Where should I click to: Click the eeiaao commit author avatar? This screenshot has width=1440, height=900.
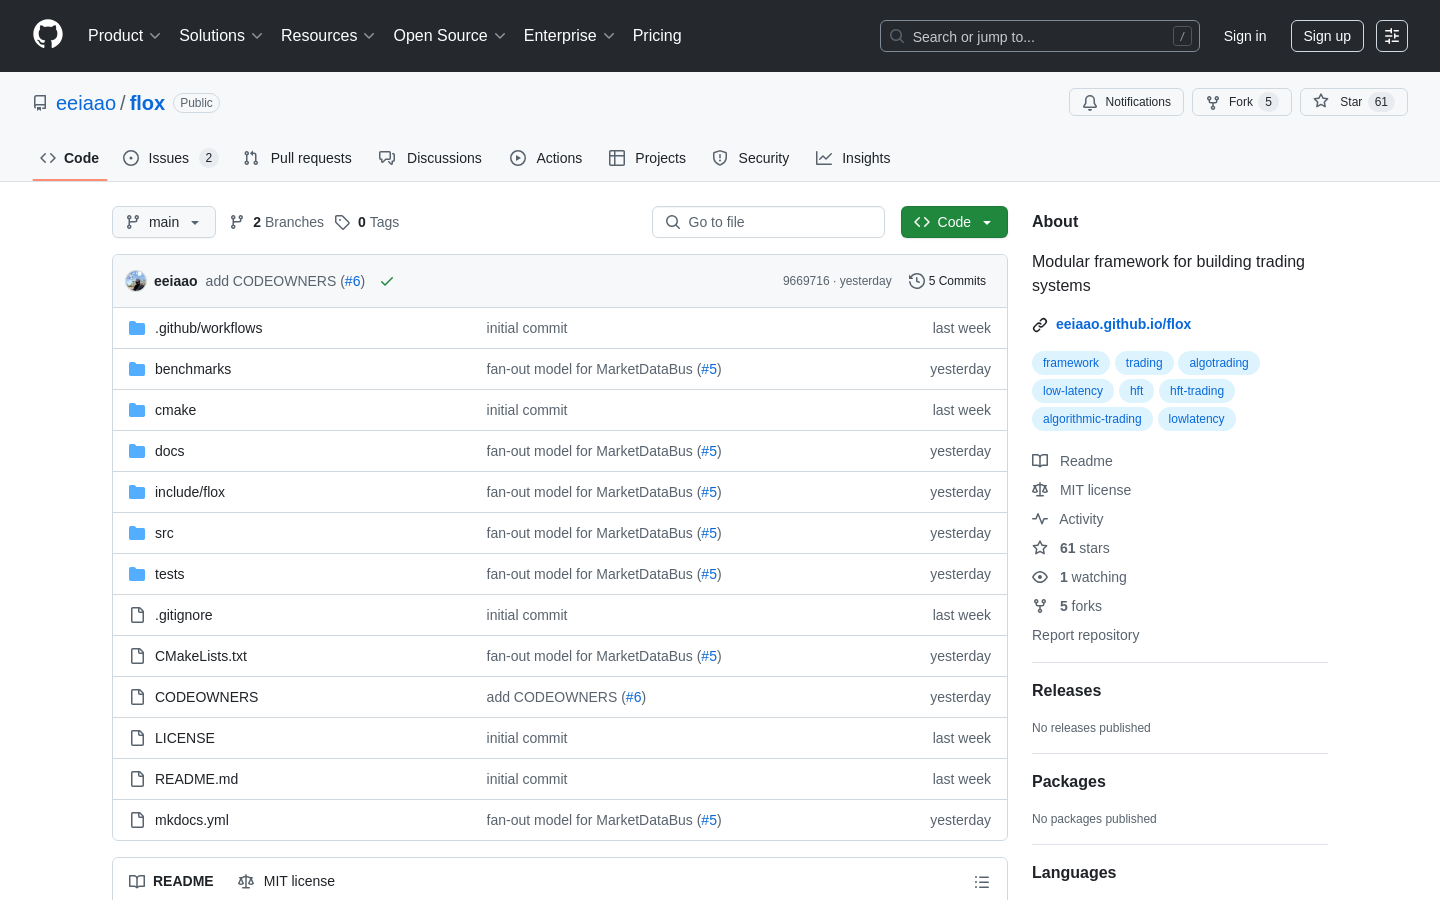136,281
